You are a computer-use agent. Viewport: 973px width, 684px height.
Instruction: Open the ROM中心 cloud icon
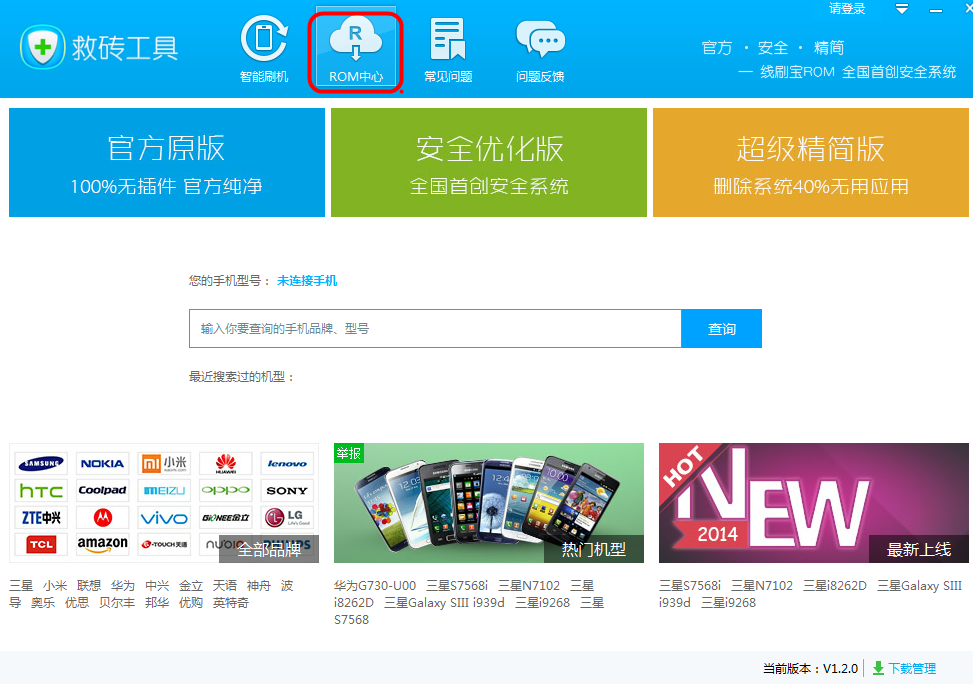click(x=355, y=40)
